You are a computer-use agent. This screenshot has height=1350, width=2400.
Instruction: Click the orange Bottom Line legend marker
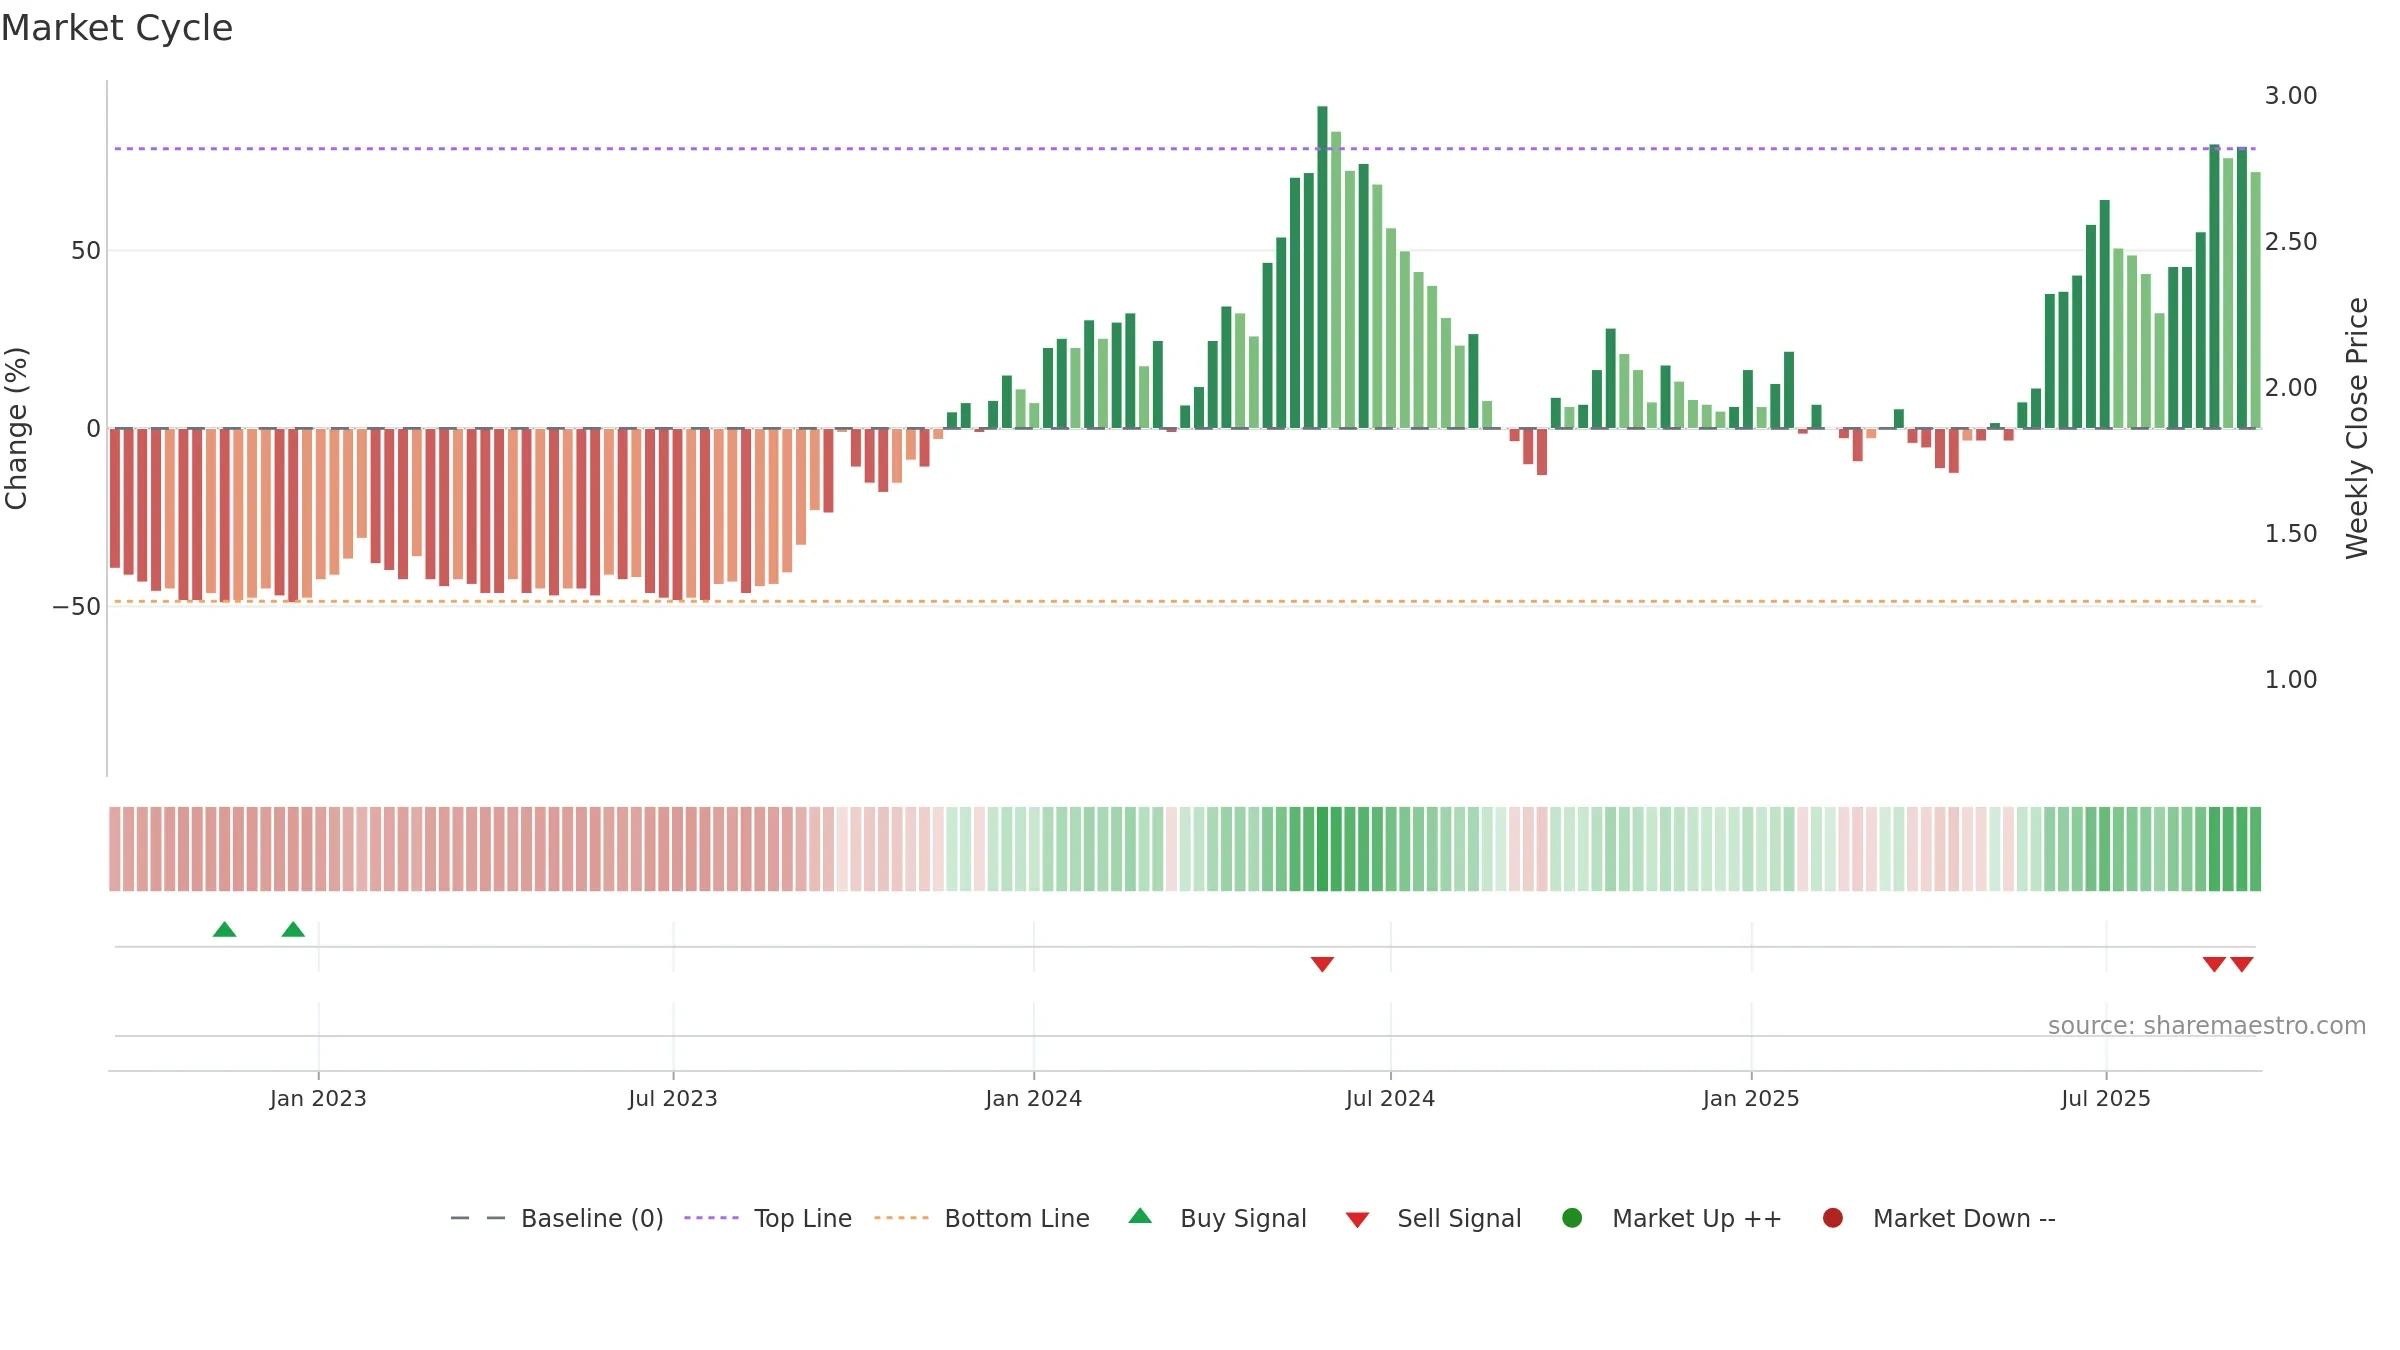902,1218
